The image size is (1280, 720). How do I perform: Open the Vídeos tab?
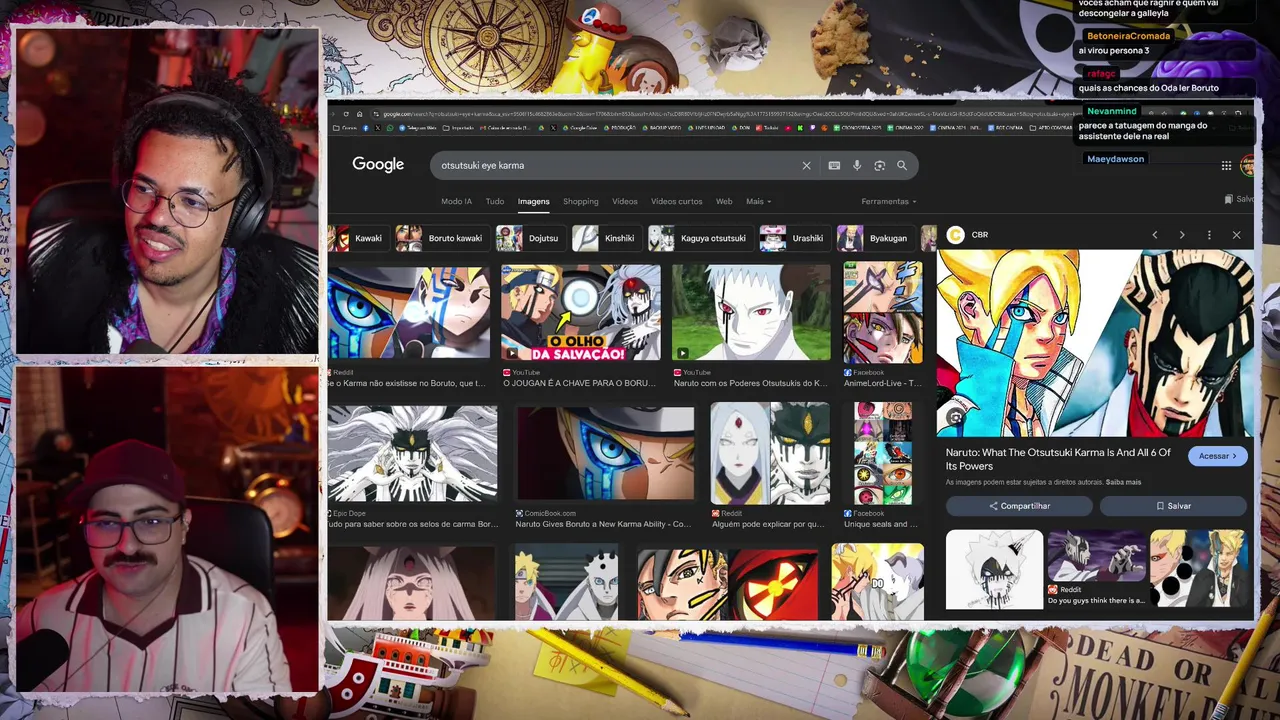point(624,202)
